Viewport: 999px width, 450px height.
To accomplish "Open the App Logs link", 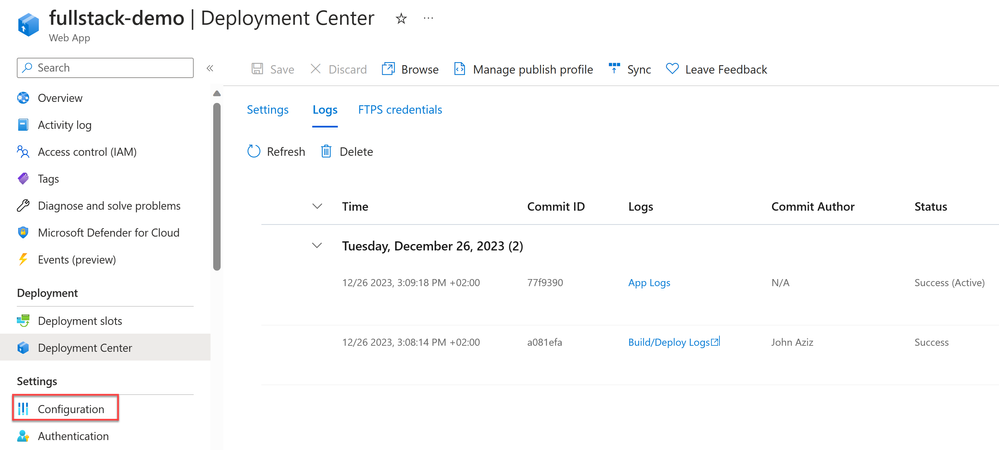I will [x=649, y=283].
